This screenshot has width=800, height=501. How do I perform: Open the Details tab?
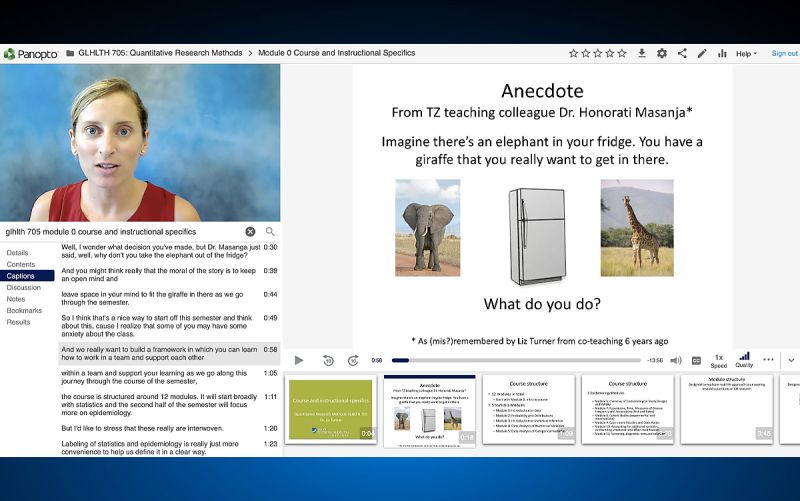(17, 253)
